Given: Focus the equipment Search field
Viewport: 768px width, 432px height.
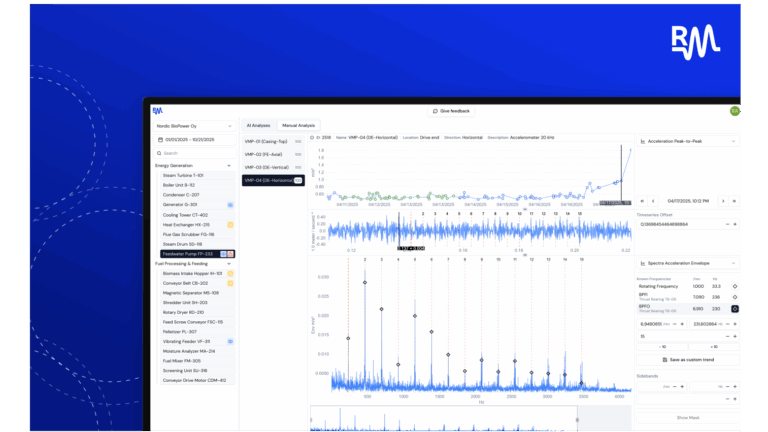Looking at the screenshot, I should point(194,153).
